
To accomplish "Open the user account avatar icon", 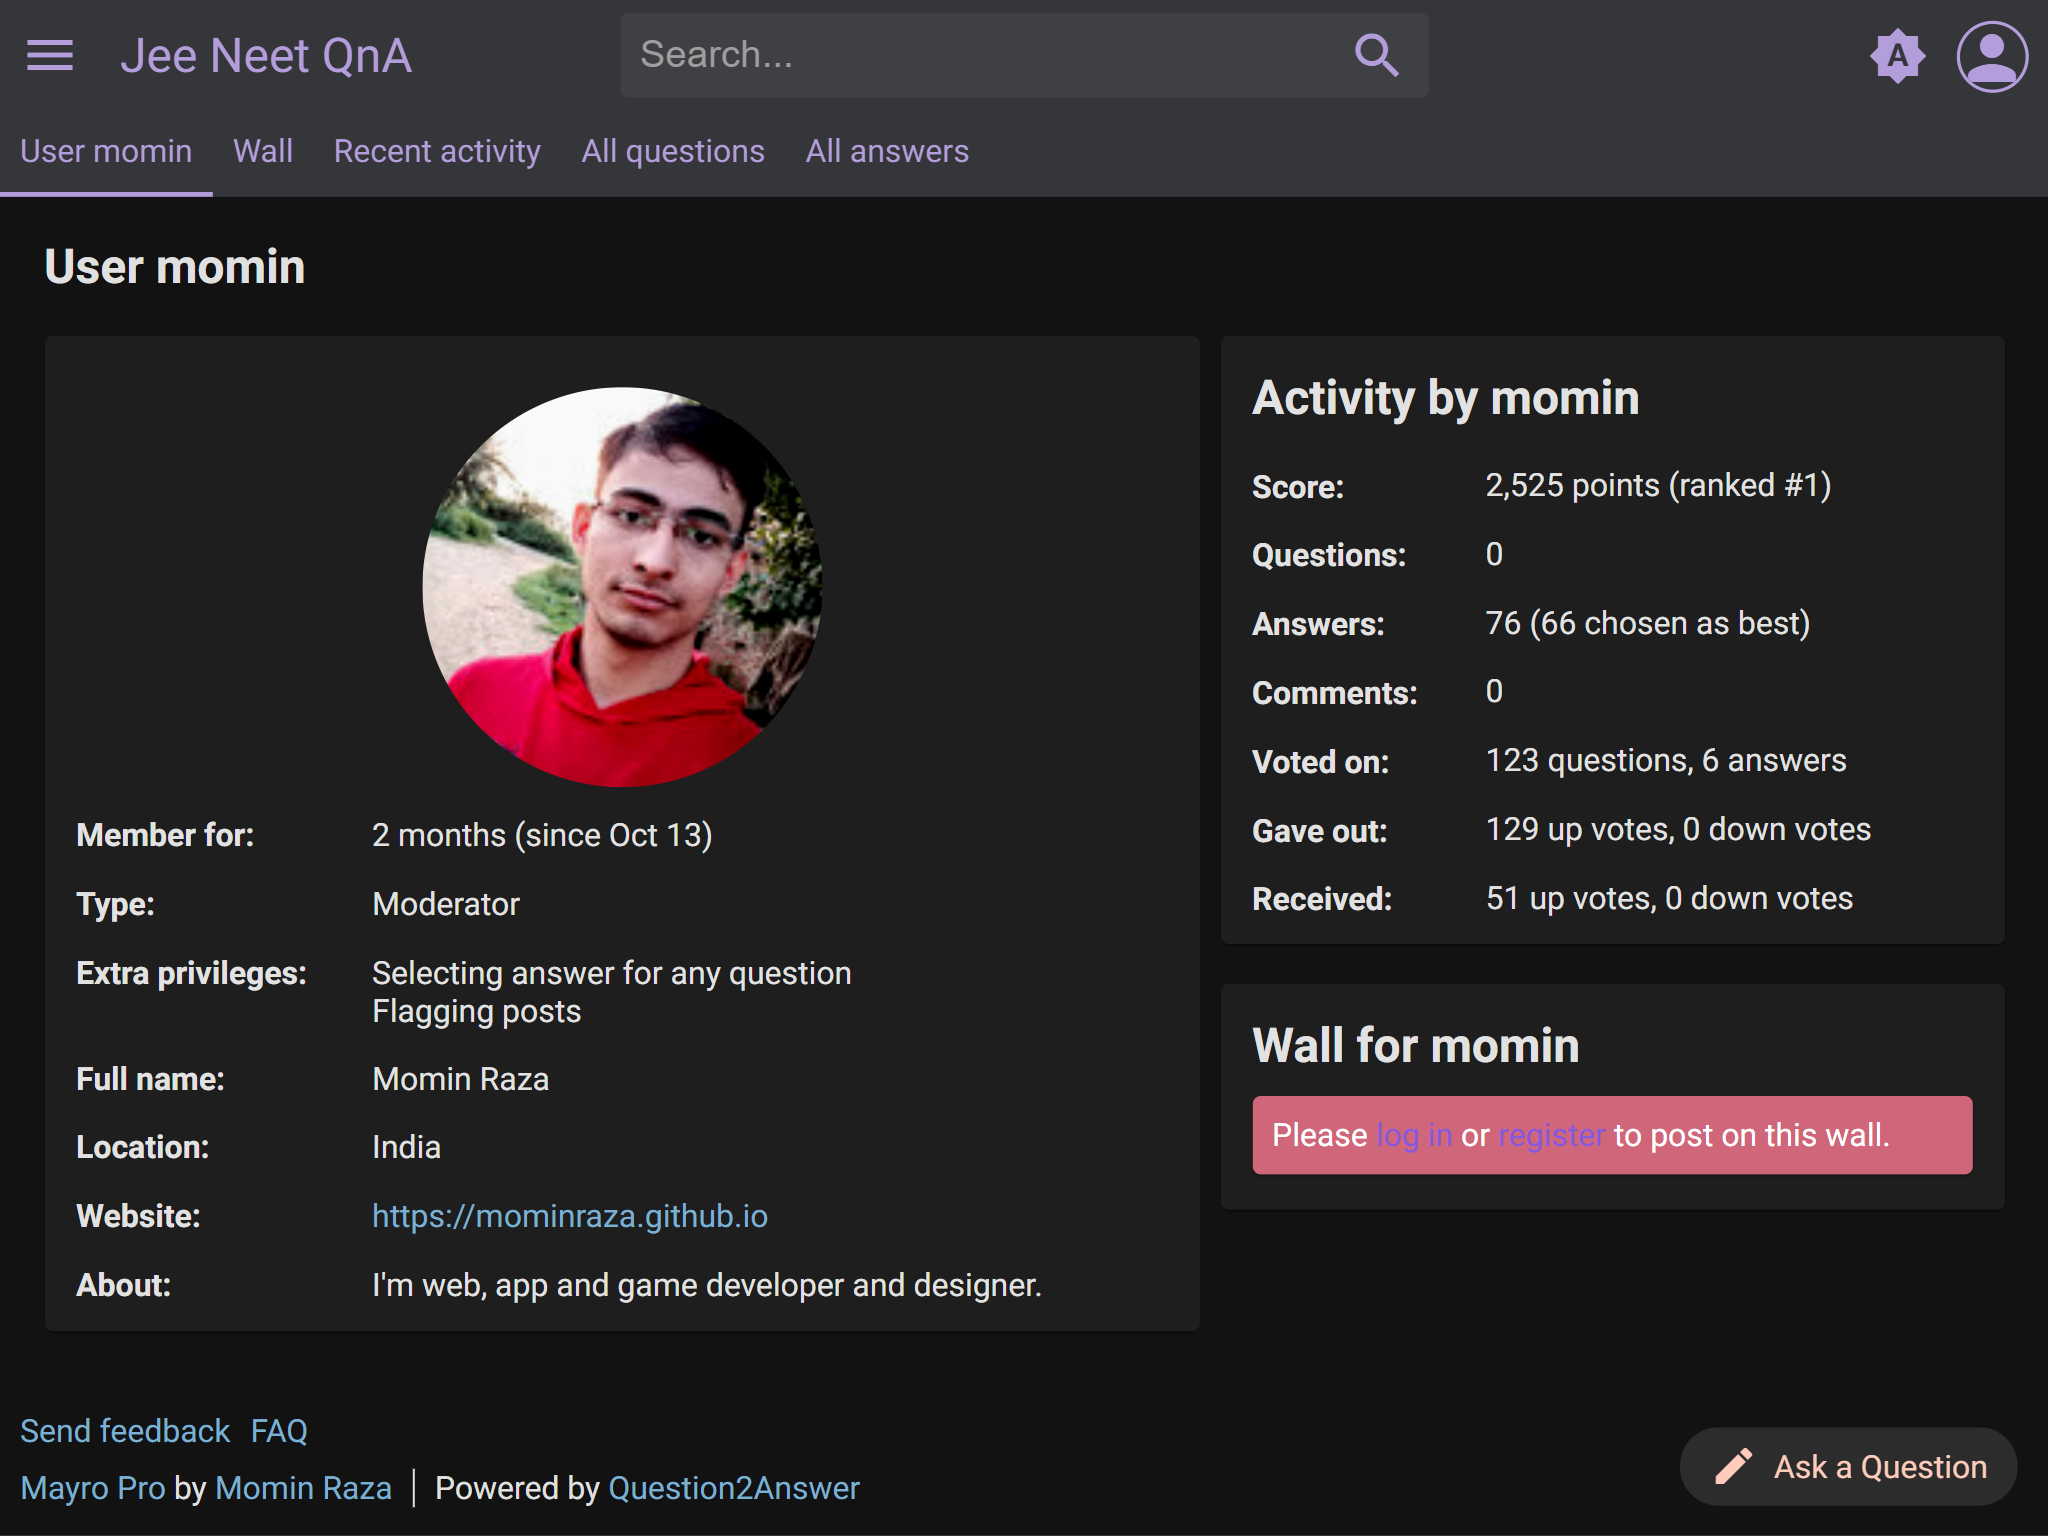I will tap(1991, 56).
